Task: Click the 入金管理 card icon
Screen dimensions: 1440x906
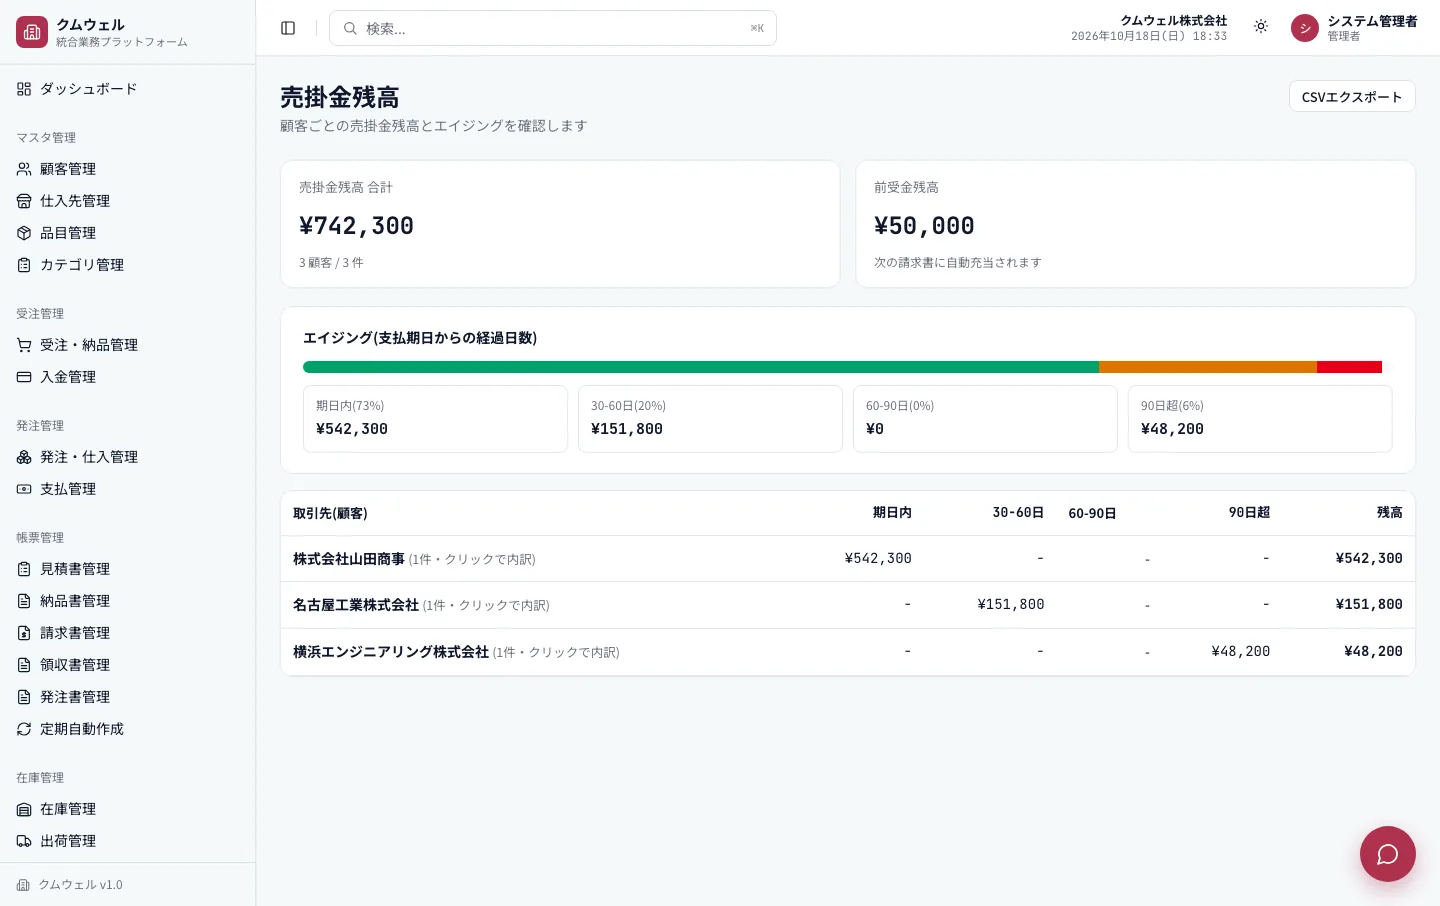Action: (24, 377)
